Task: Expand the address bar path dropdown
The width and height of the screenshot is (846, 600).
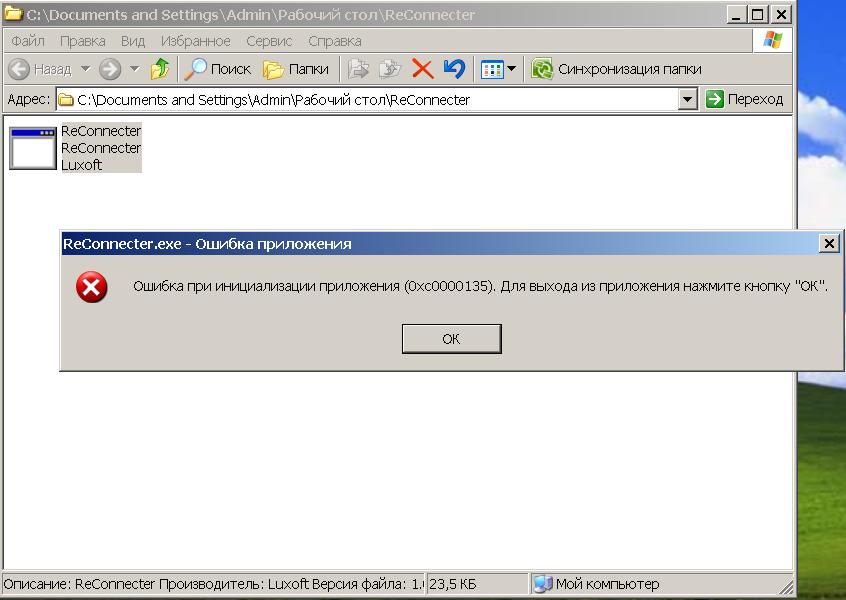Action: (687, 99)
